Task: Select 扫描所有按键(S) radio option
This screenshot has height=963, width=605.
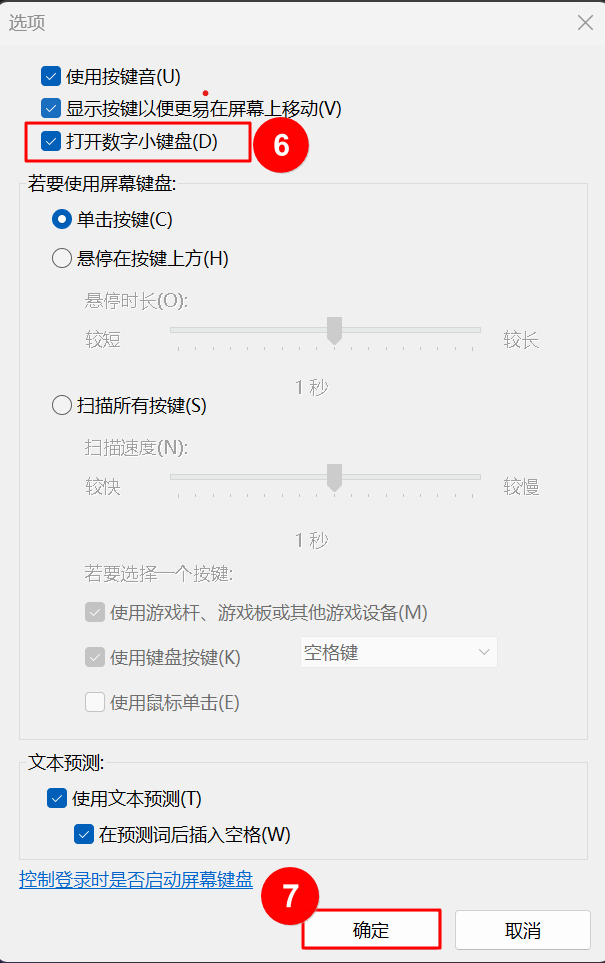Action: [62, 406]
